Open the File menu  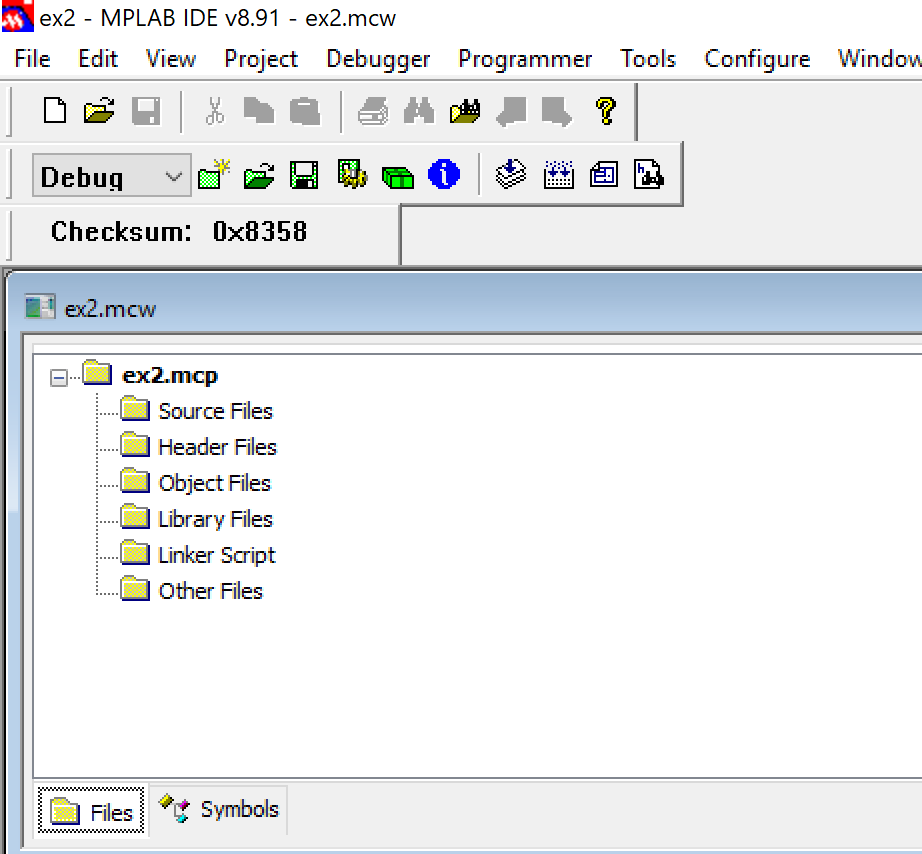(x=32, y=59)
